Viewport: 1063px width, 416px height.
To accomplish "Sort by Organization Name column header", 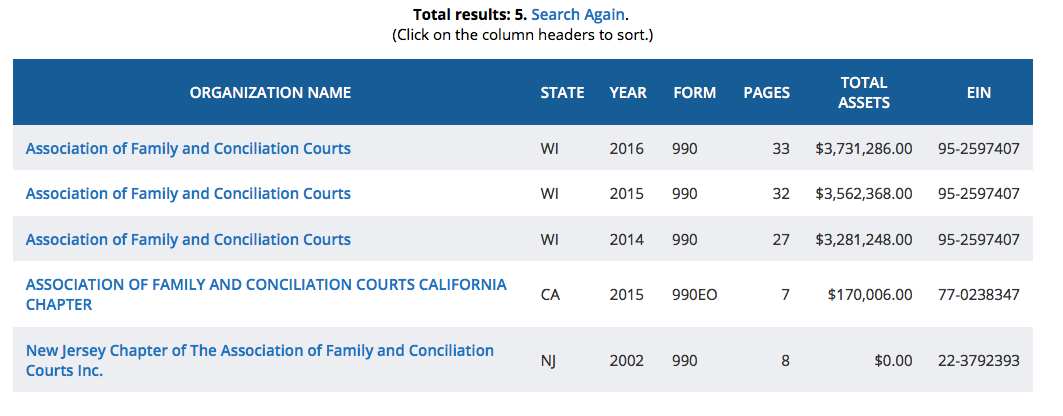I will 270,92.
